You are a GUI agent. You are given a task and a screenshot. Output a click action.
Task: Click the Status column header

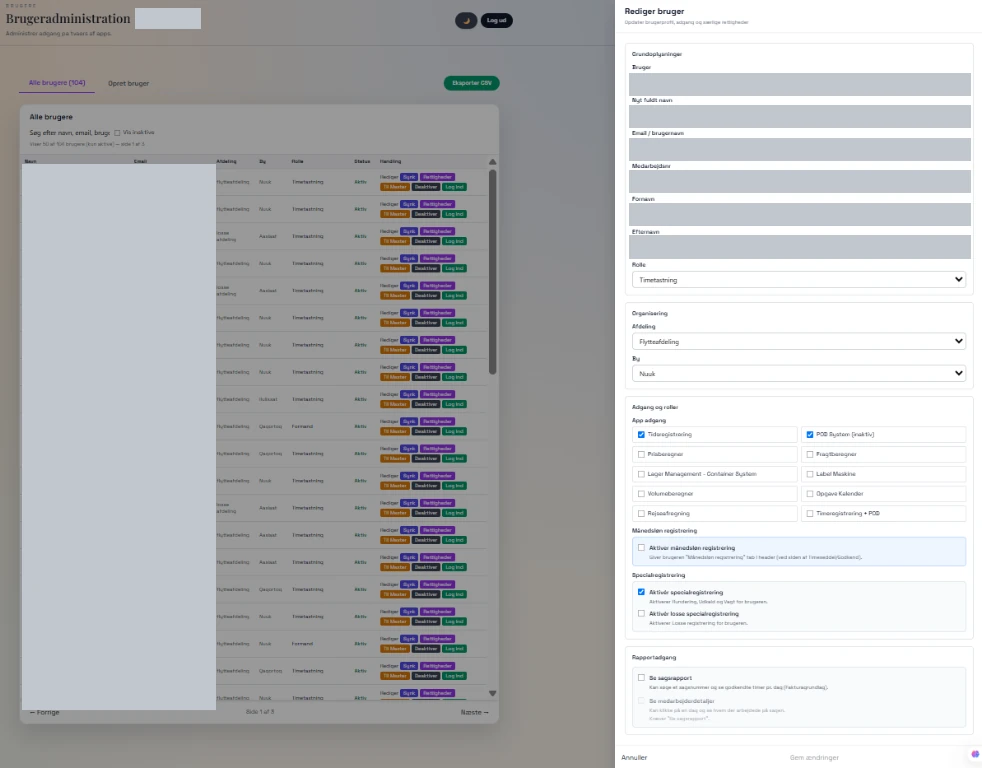(x=362, y=162)
